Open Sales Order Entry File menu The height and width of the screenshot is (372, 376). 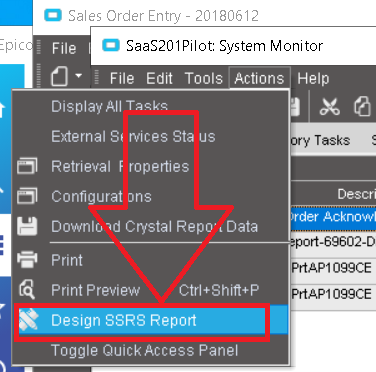[64, 48]
